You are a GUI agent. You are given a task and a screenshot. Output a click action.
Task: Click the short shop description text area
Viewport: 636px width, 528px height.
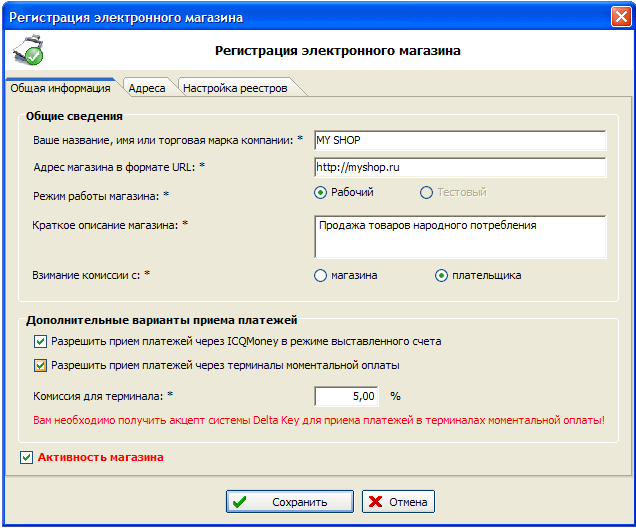tap(459, 237)
